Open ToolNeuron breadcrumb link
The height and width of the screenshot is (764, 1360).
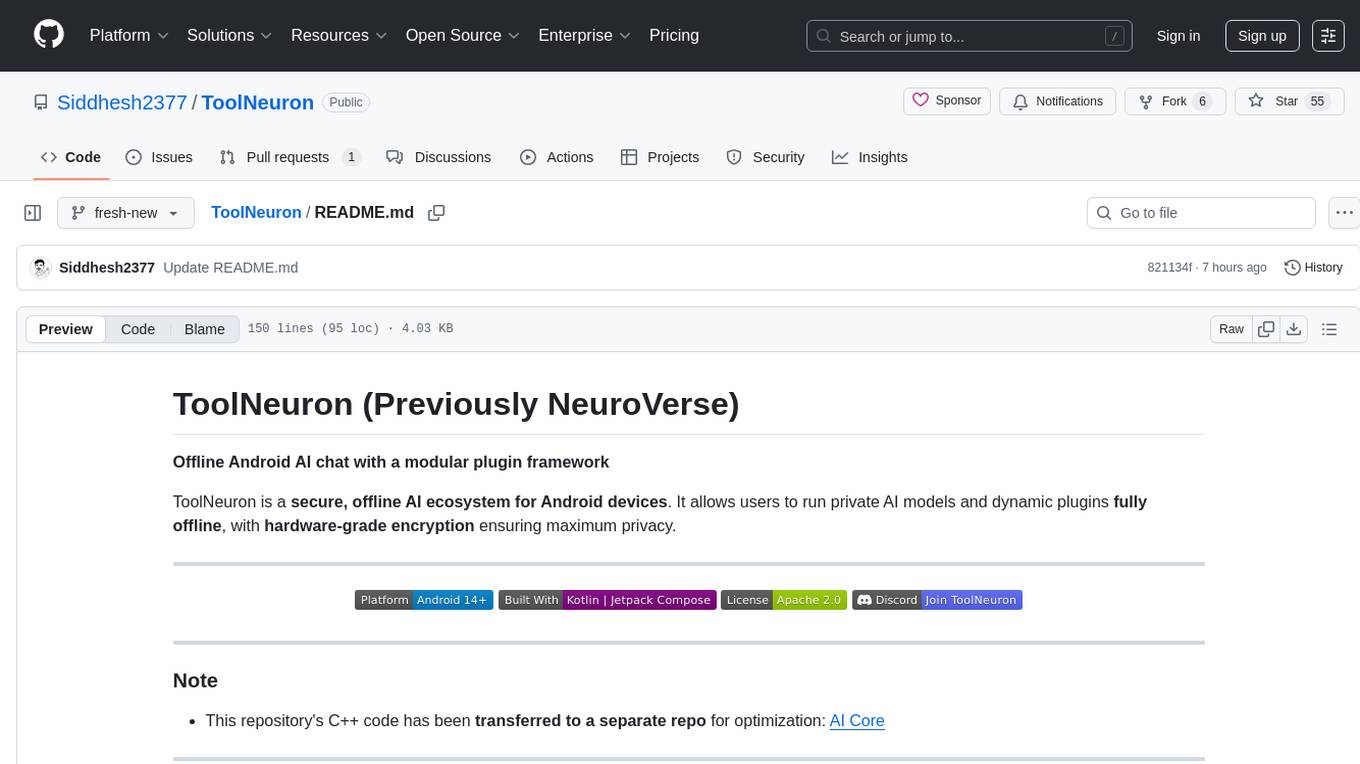point(256,212)
